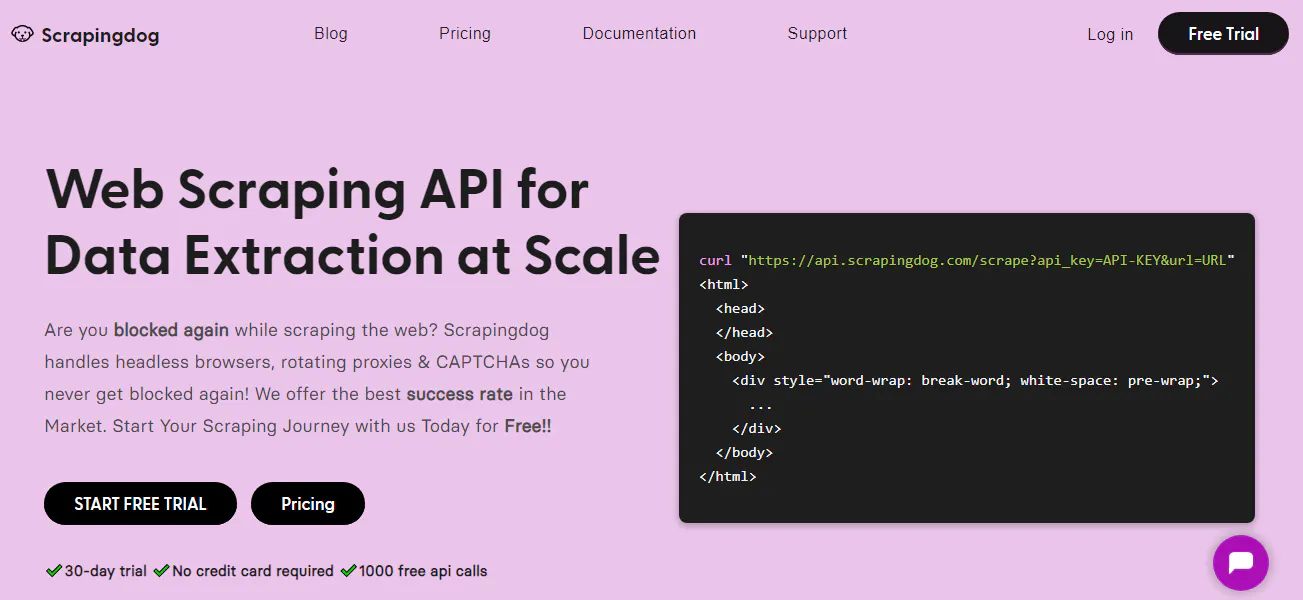Select the checkmark before 1000 free api calls
The width and height of the screenshot is (1303, 600).
347,570
